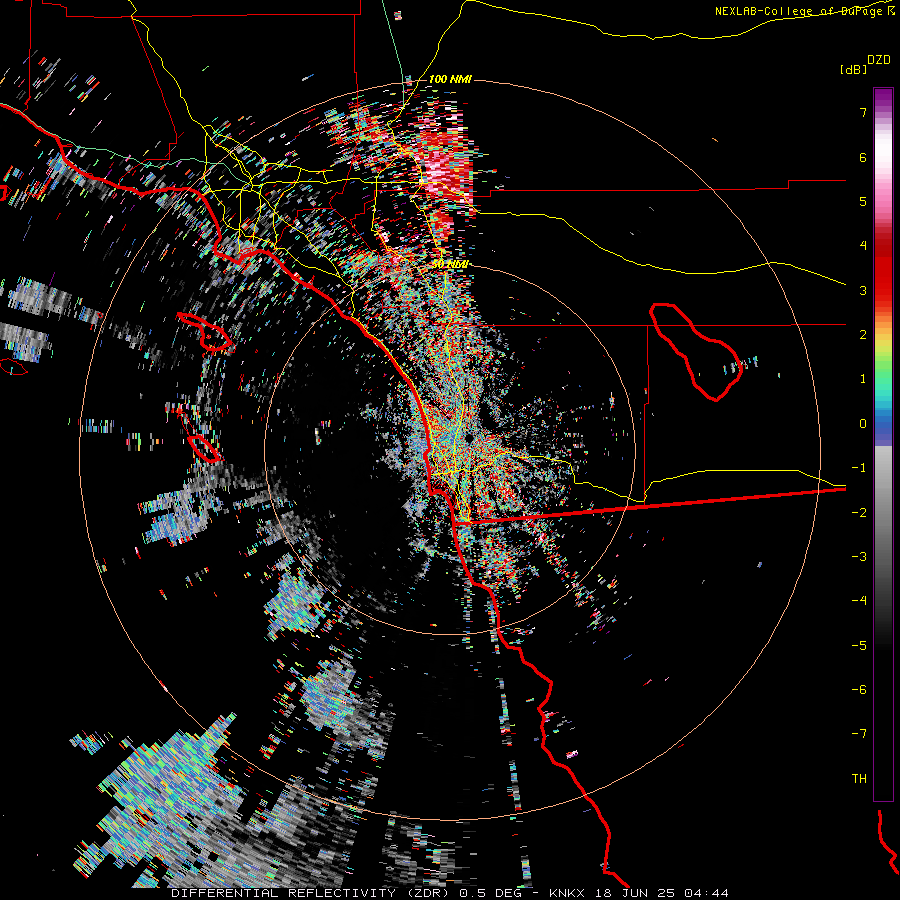Image resolution: width=900 pixels, height=900 pixels.
Task: Click the -3 value on the dB scale
Action: [x=859, y=557]
